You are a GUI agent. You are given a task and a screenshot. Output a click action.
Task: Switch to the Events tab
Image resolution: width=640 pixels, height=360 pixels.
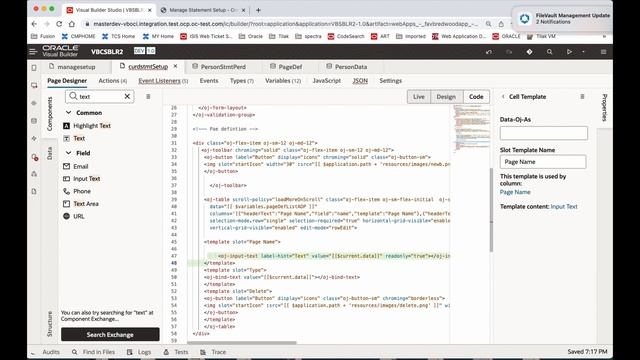(x=209, y=81)
